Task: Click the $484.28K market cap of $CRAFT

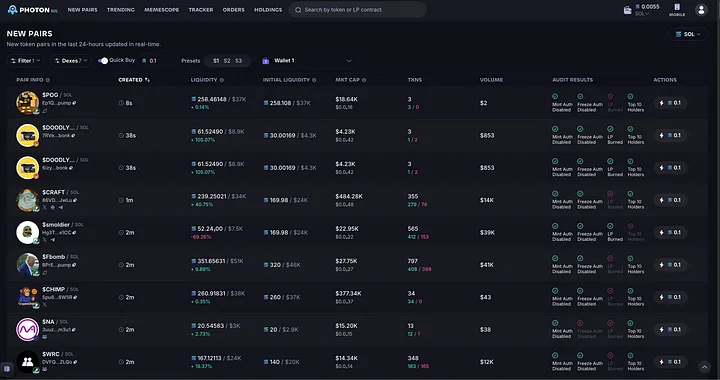Action: [349, 196]
